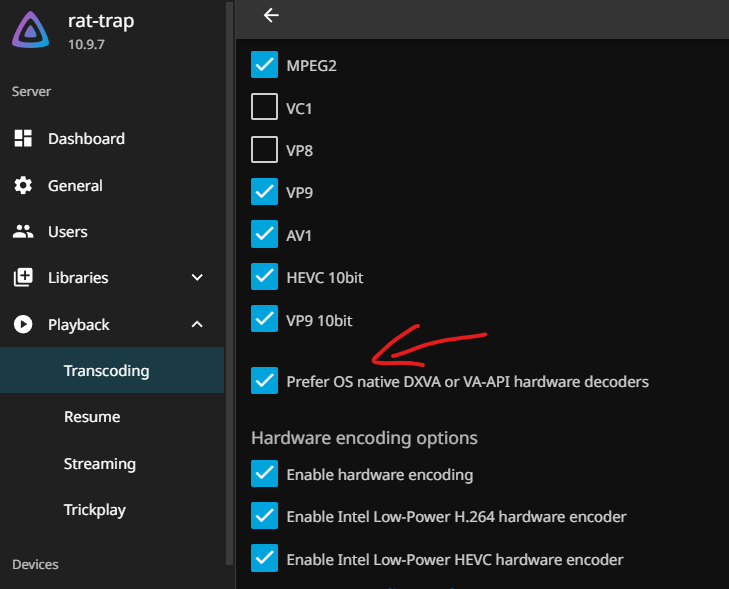Image resolution: width=729 pixels, height=589 pixels.
Task: Open the Streaming settings link
Action: (100, 463)
